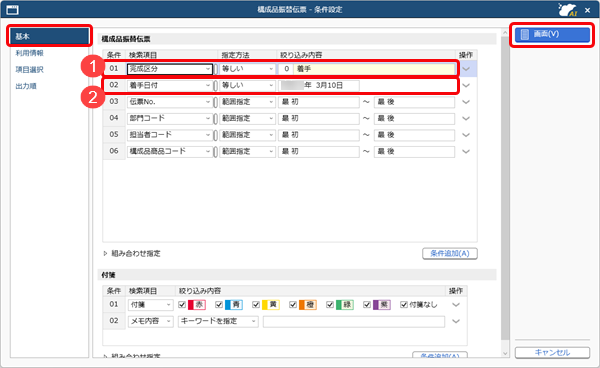Click the 完成区分 value field showing 0 着手

pos(367,69)
